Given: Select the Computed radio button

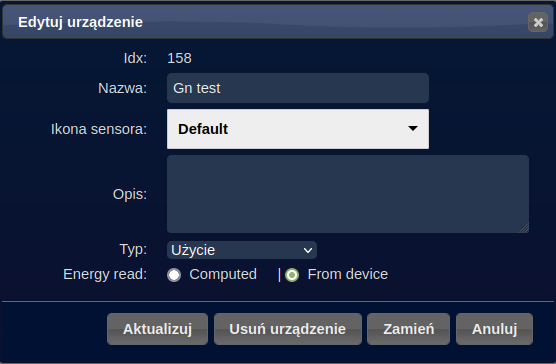Looking at the screenshot, I should coord(174,275).
